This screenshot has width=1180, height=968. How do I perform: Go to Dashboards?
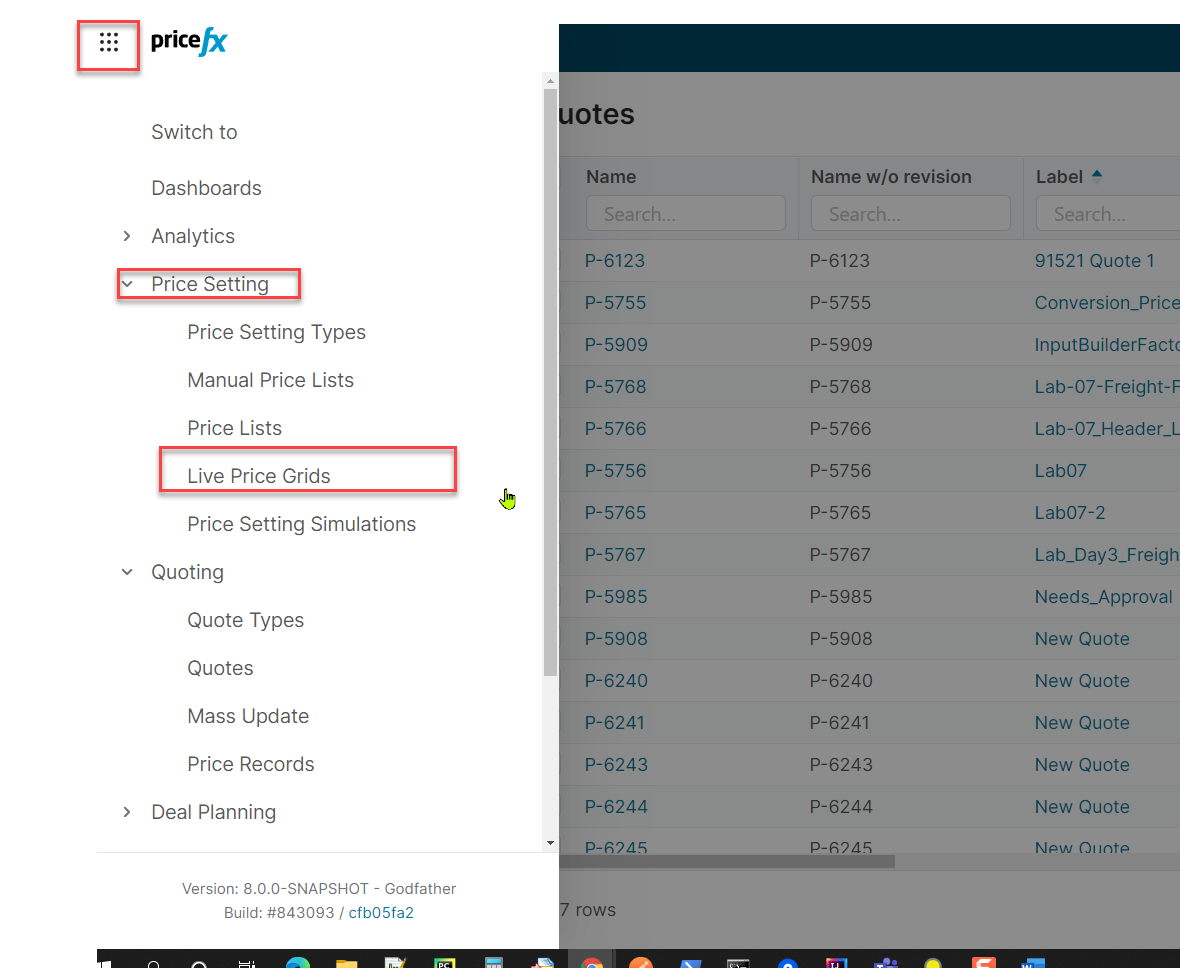click(206, 188)
